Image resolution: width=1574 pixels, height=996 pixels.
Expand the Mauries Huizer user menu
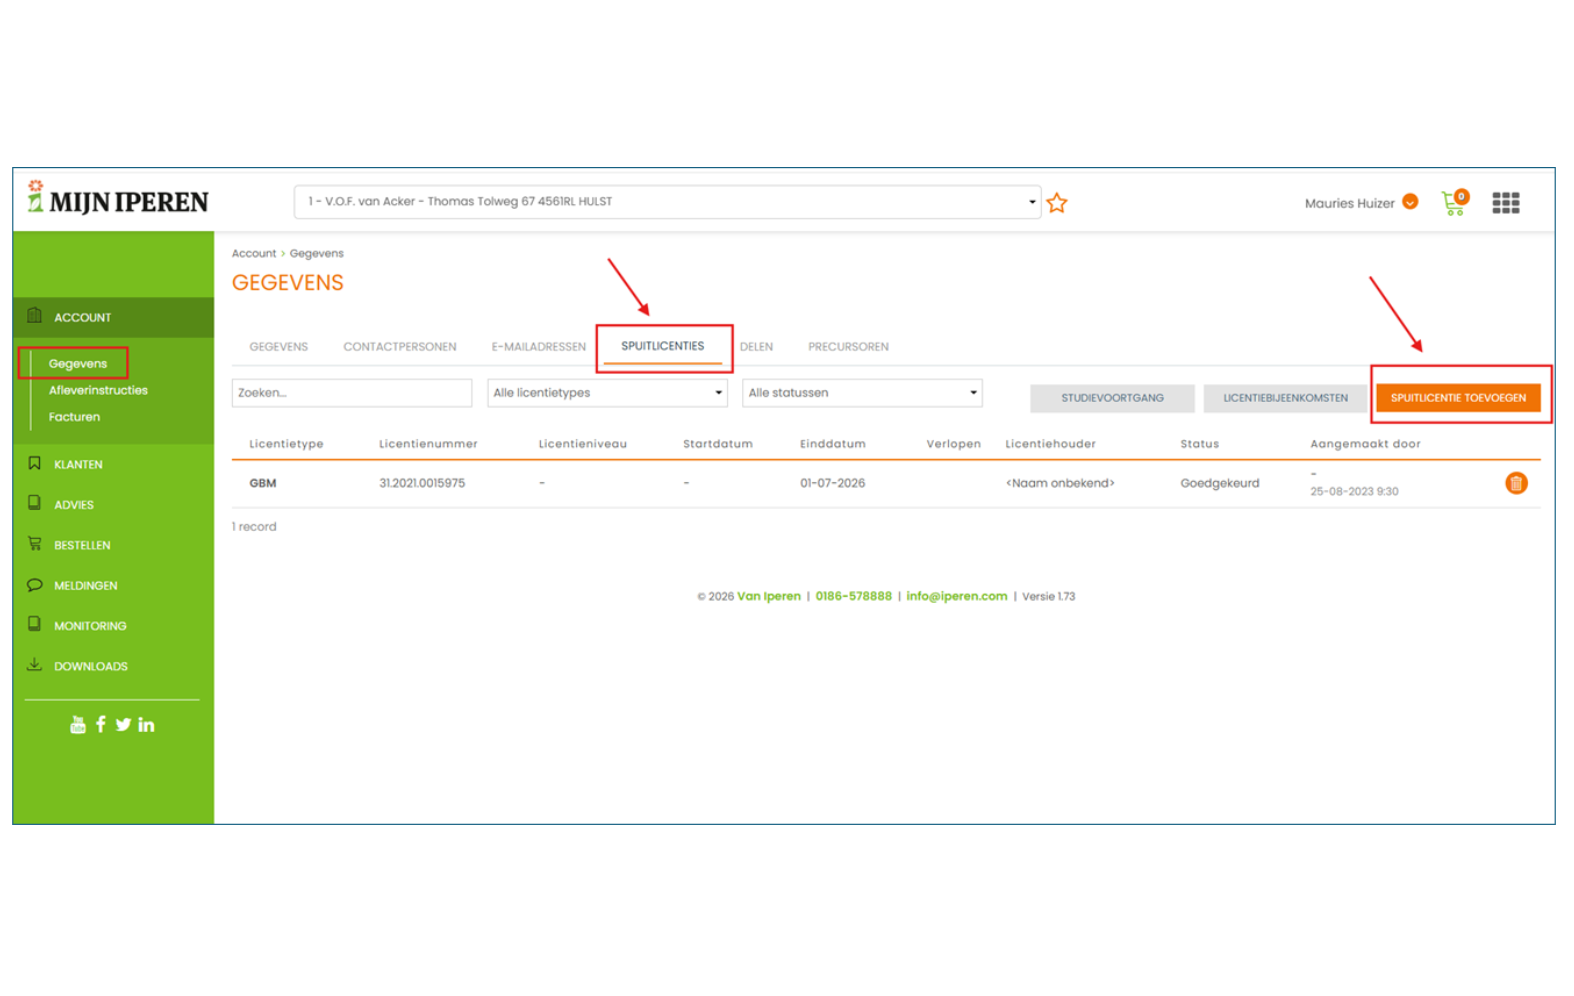pyautogui.click(x=1360, y=203)
